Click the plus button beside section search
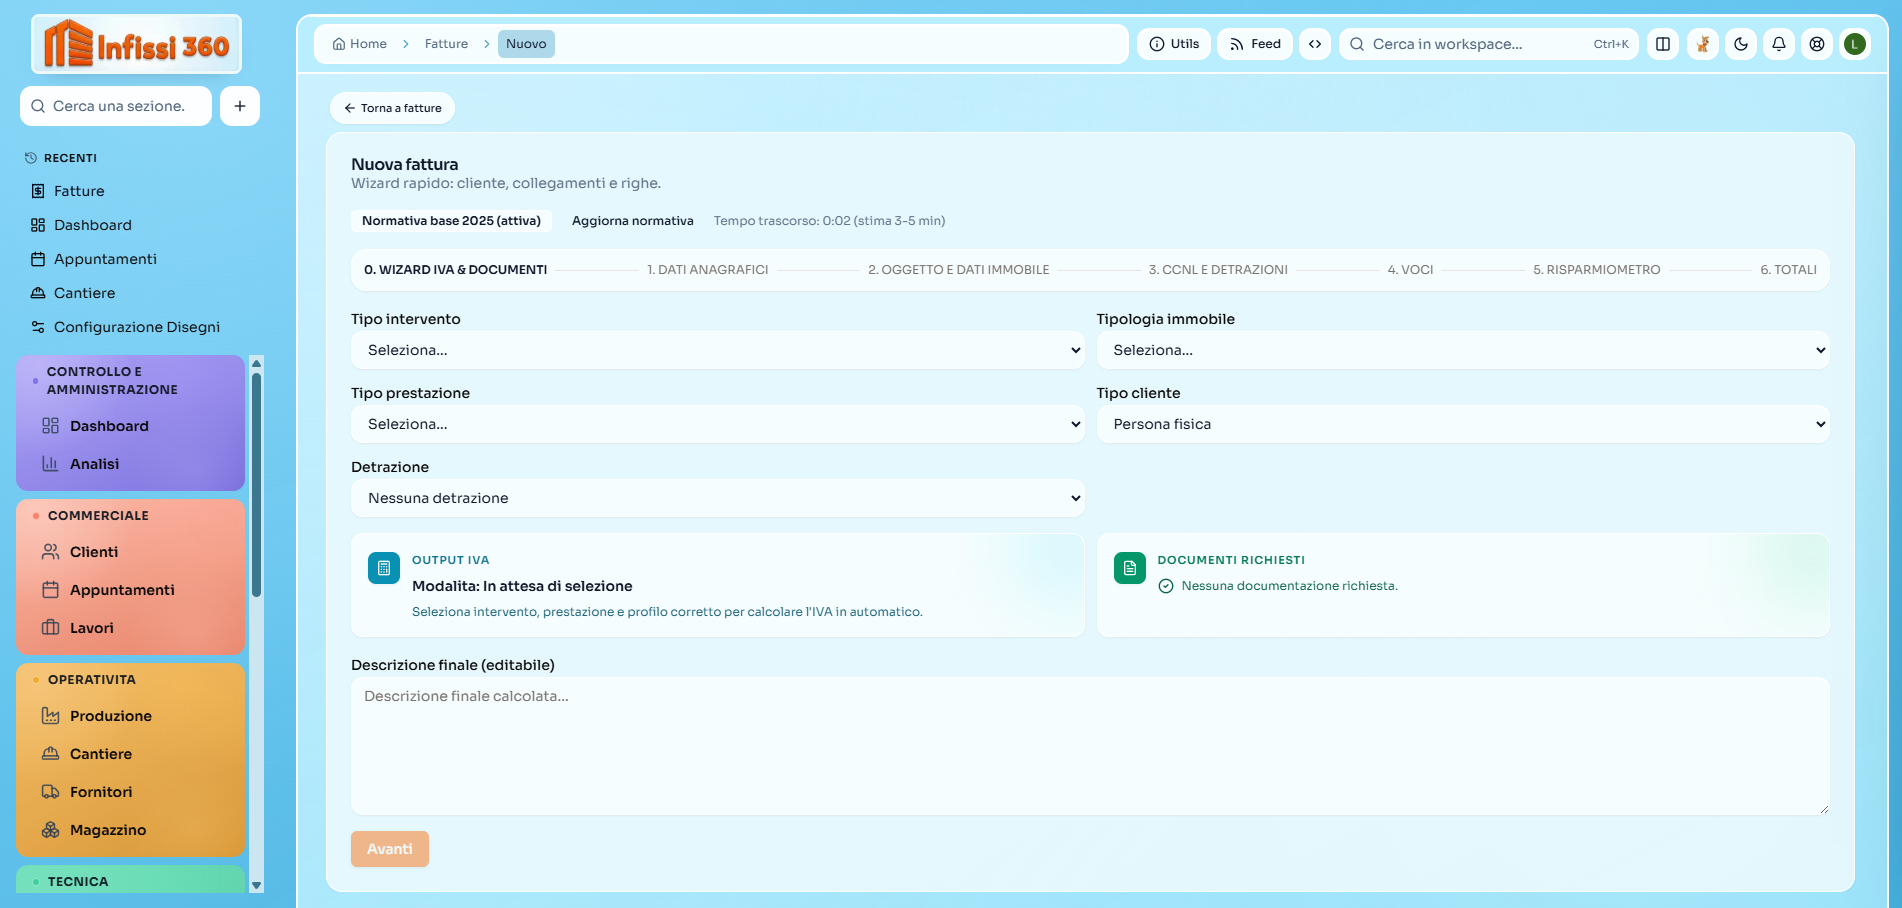 click(x=240, y=106)
